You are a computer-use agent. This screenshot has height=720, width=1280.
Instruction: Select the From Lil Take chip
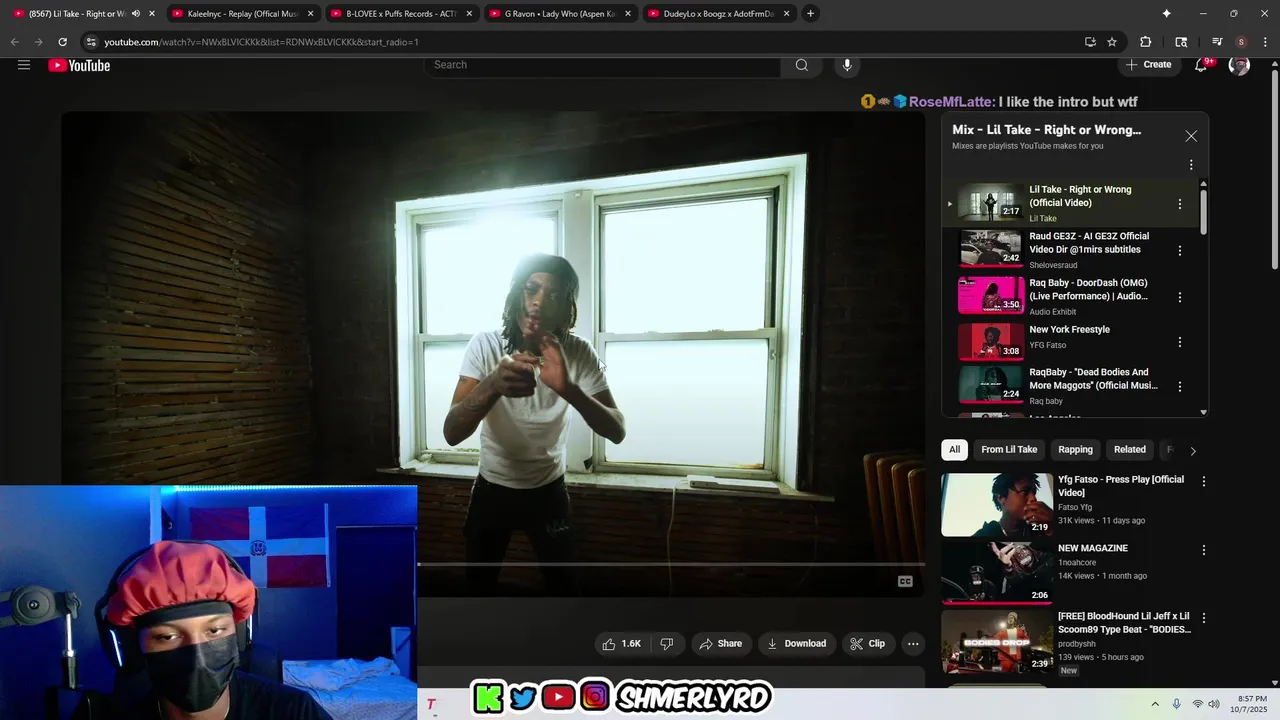(1009, 450)
